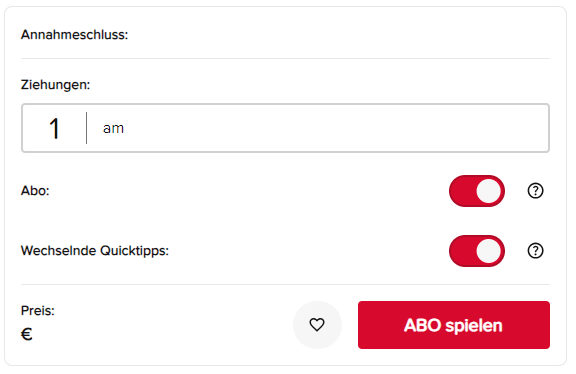This screenshot has width=576, height=374.
Task: Open the Ziehungen selection box
Action: coord(285,128)
